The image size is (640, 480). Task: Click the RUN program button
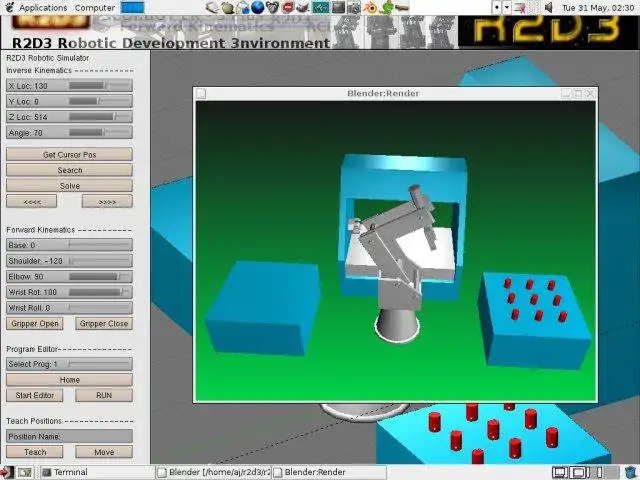point(104,395)
